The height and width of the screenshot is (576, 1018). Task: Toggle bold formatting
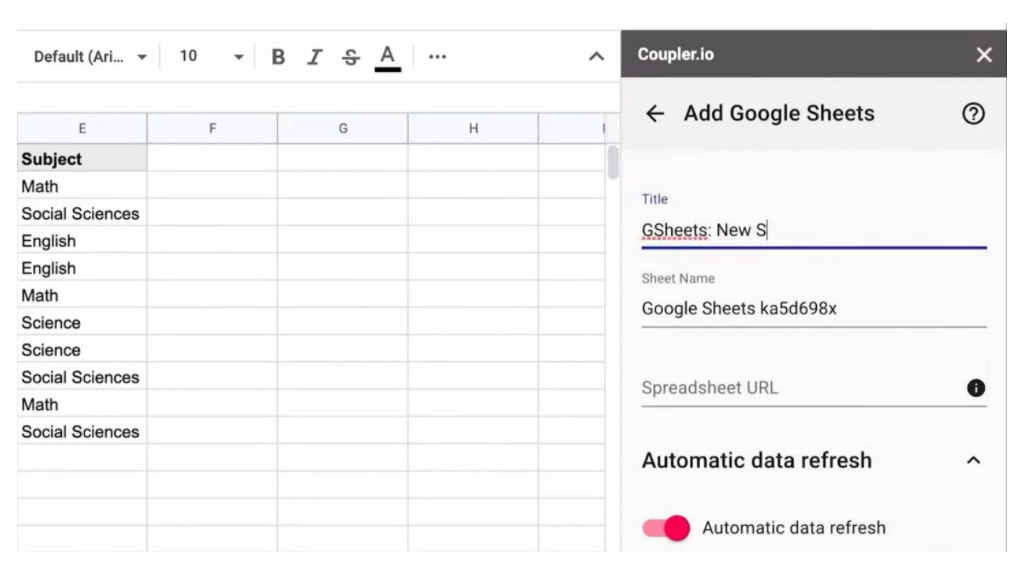coord(278,57)
